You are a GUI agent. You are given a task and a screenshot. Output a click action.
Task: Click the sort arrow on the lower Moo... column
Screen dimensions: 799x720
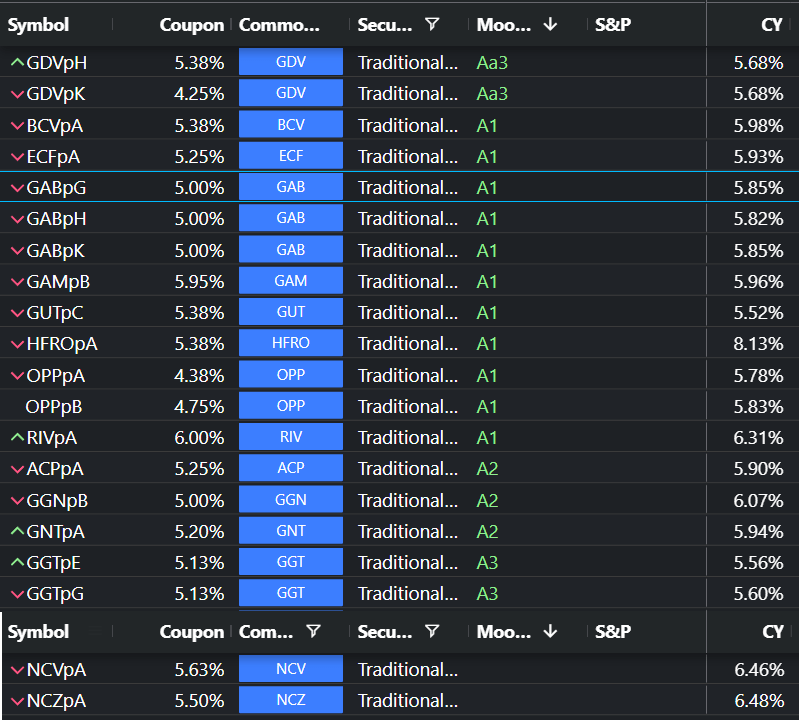click(x=550, y=631)
